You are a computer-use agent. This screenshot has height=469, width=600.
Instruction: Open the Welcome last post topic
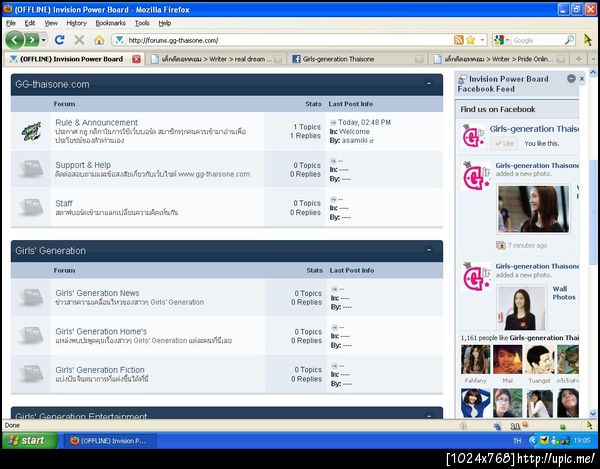click(354, 132)
